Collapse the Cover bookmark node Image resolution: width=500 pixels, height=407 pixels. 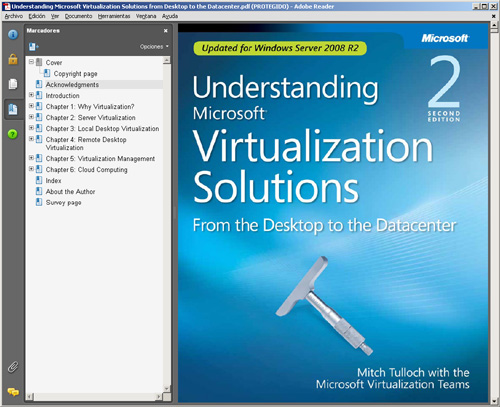tap(31, 62)
